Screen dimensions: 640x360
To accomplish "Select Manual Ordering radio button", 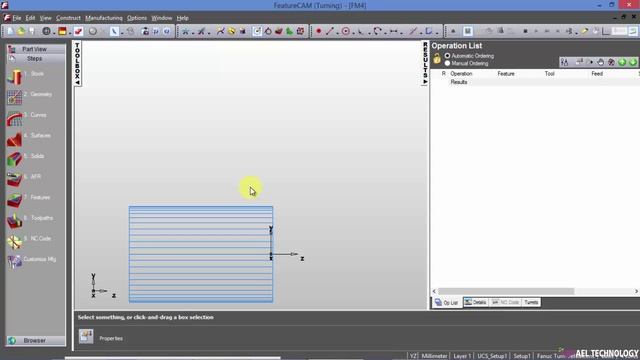I will point(447,63).
